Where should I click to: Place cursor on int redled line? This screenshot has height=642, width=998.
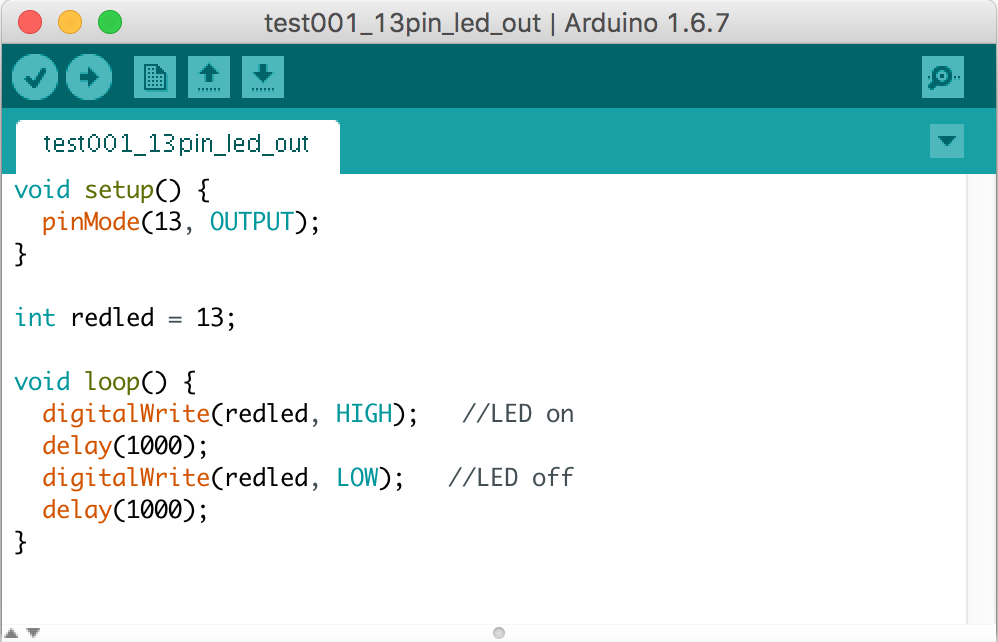[125, 318]
